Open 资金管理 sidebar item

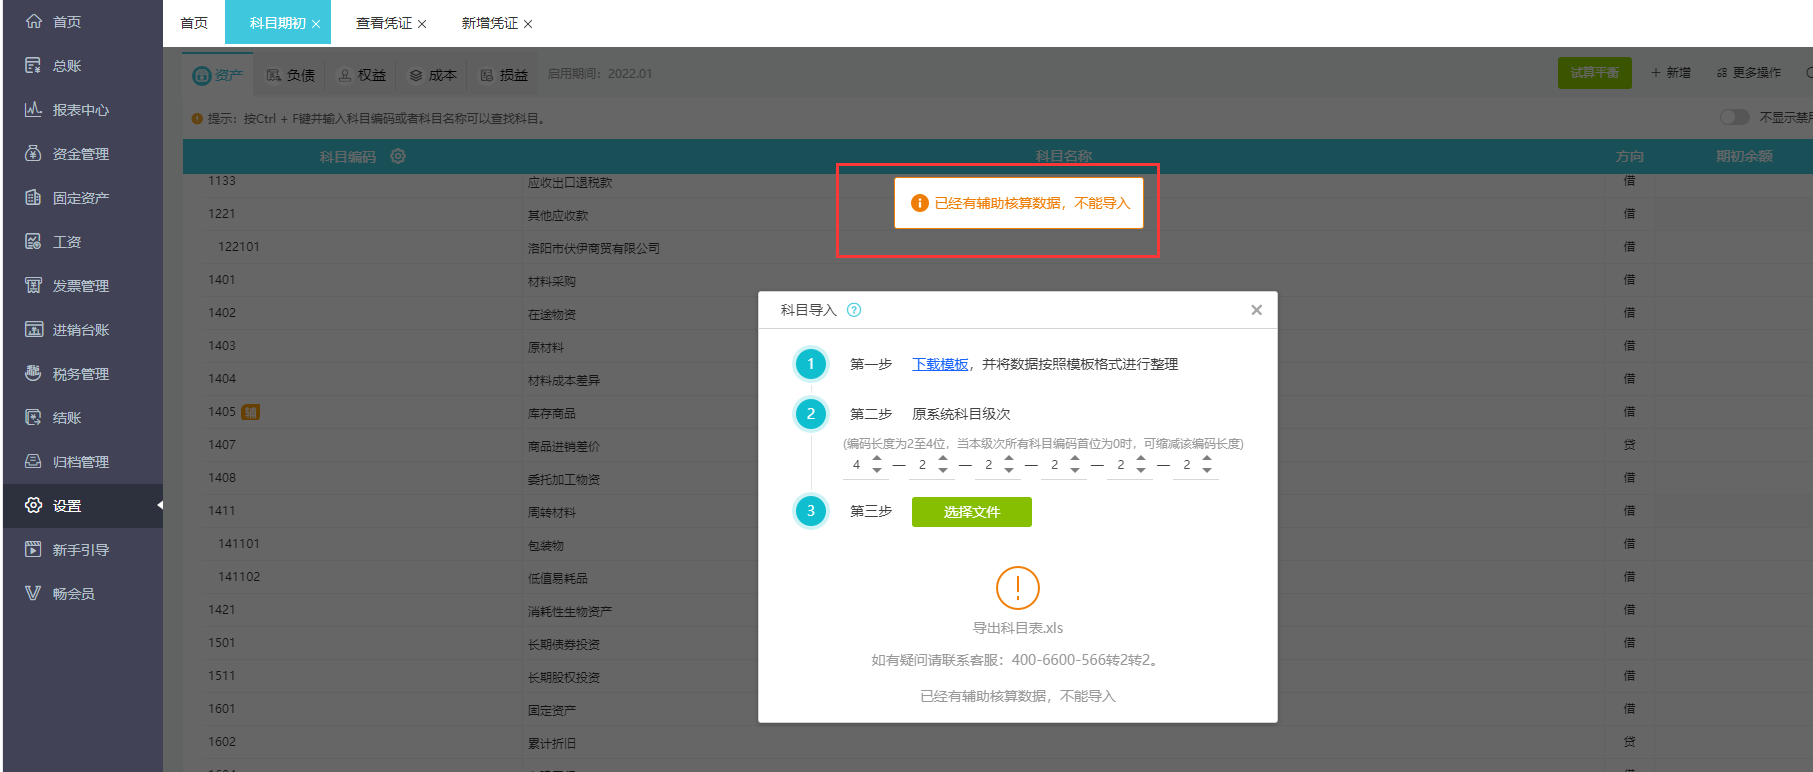[80, 154]
